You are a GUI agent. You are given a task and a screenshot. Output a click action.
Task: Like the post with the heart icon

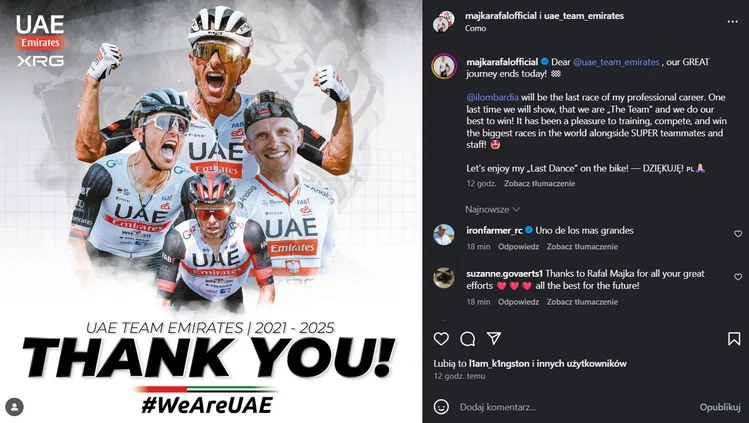(441, 338)
